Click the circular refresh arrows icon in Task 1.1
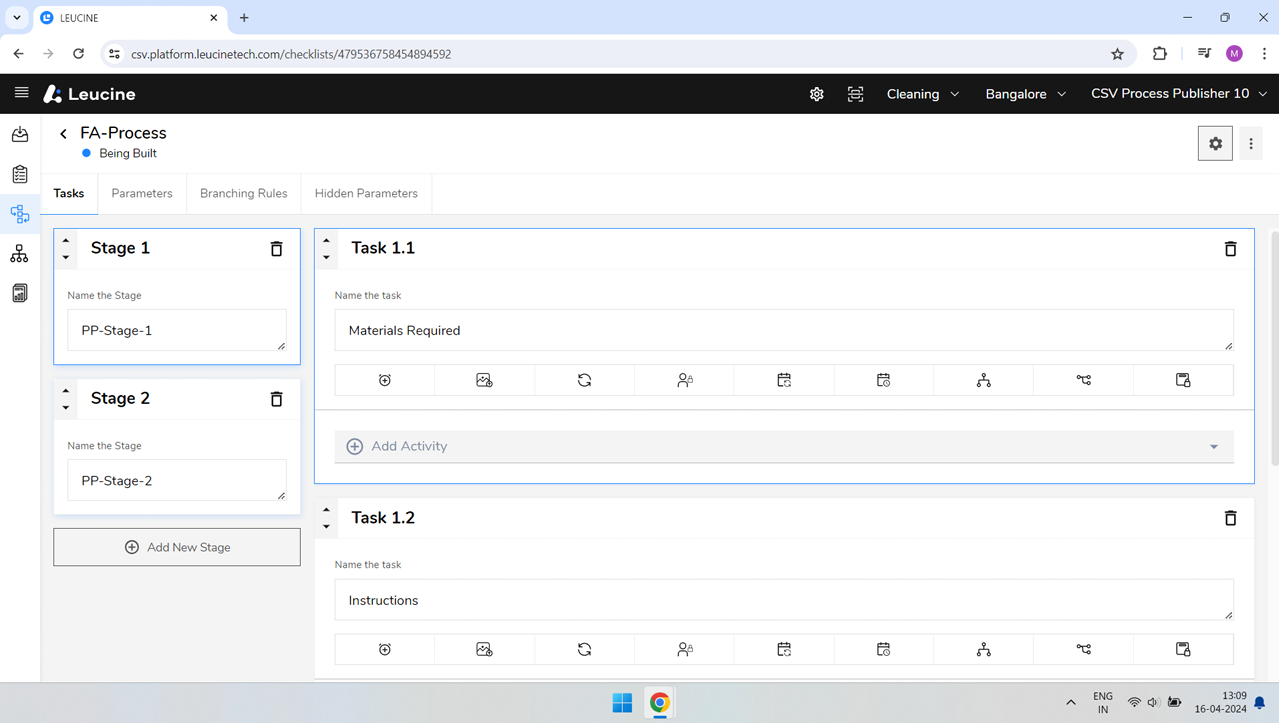1279x723 pixels. coord(584,380)
